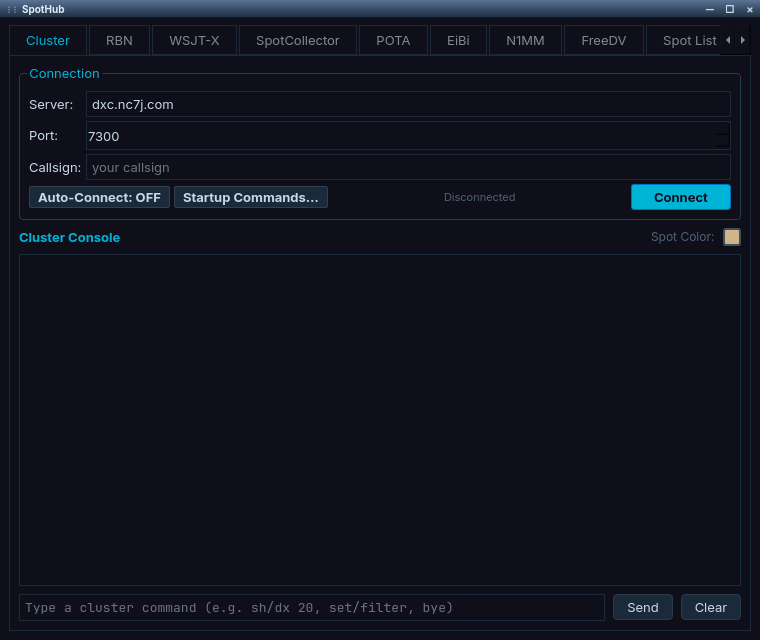Select the N1MM tab
This screenshot has width=760, height=640.
coord(525,40)
